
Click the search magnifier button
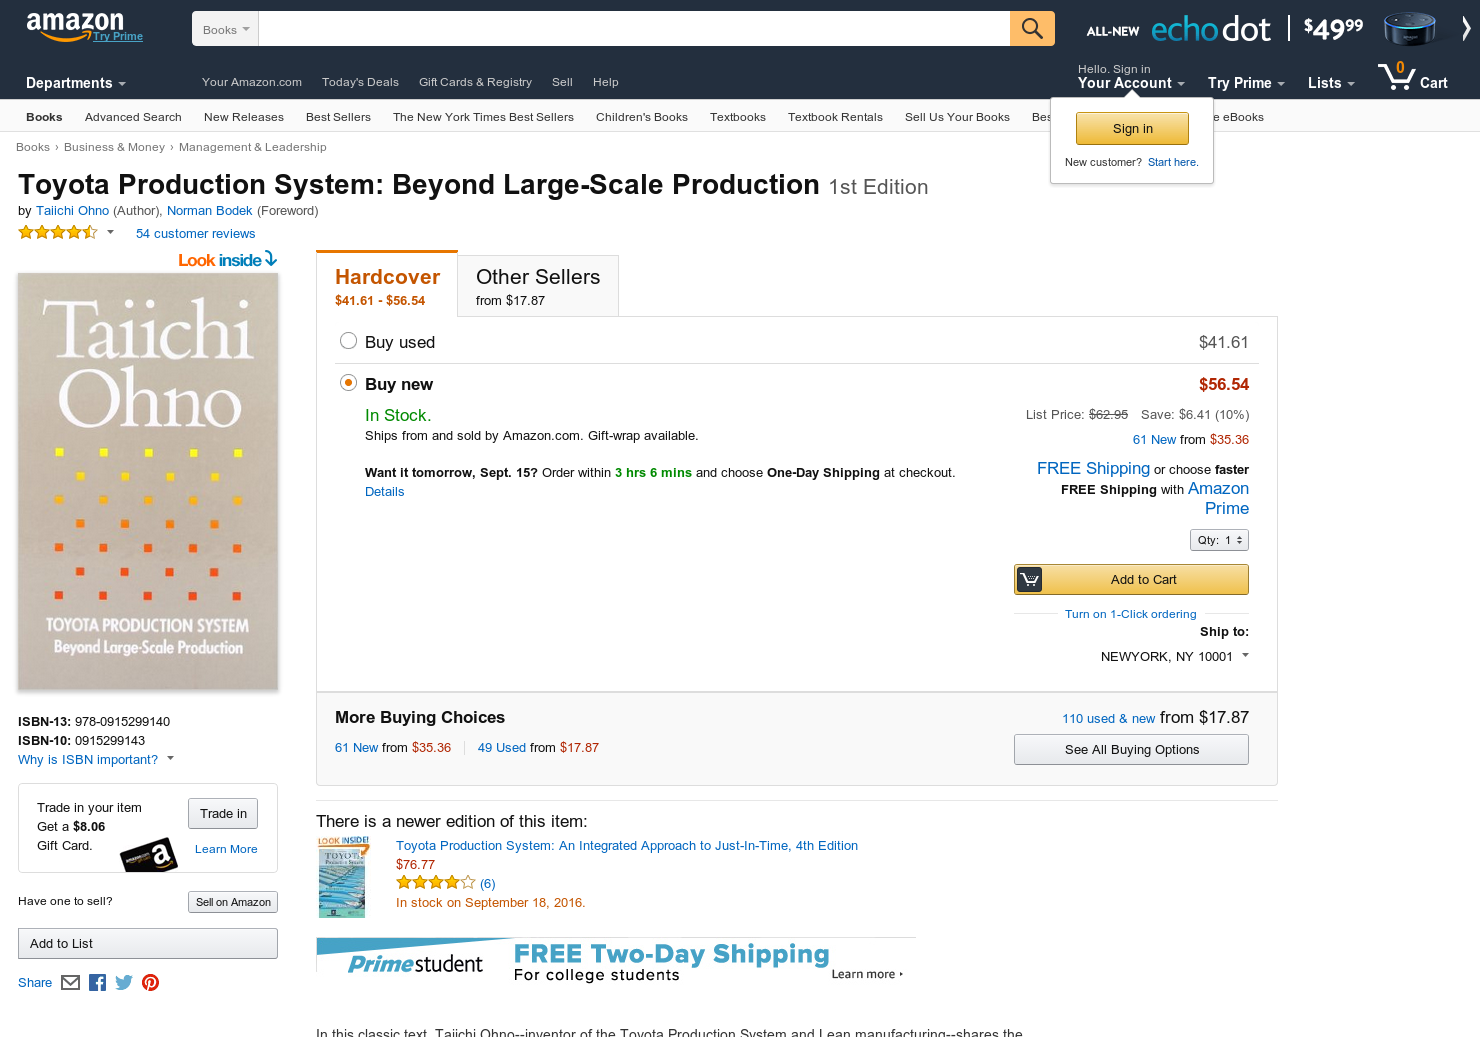pyautogui.click(x=1032, y=29)
